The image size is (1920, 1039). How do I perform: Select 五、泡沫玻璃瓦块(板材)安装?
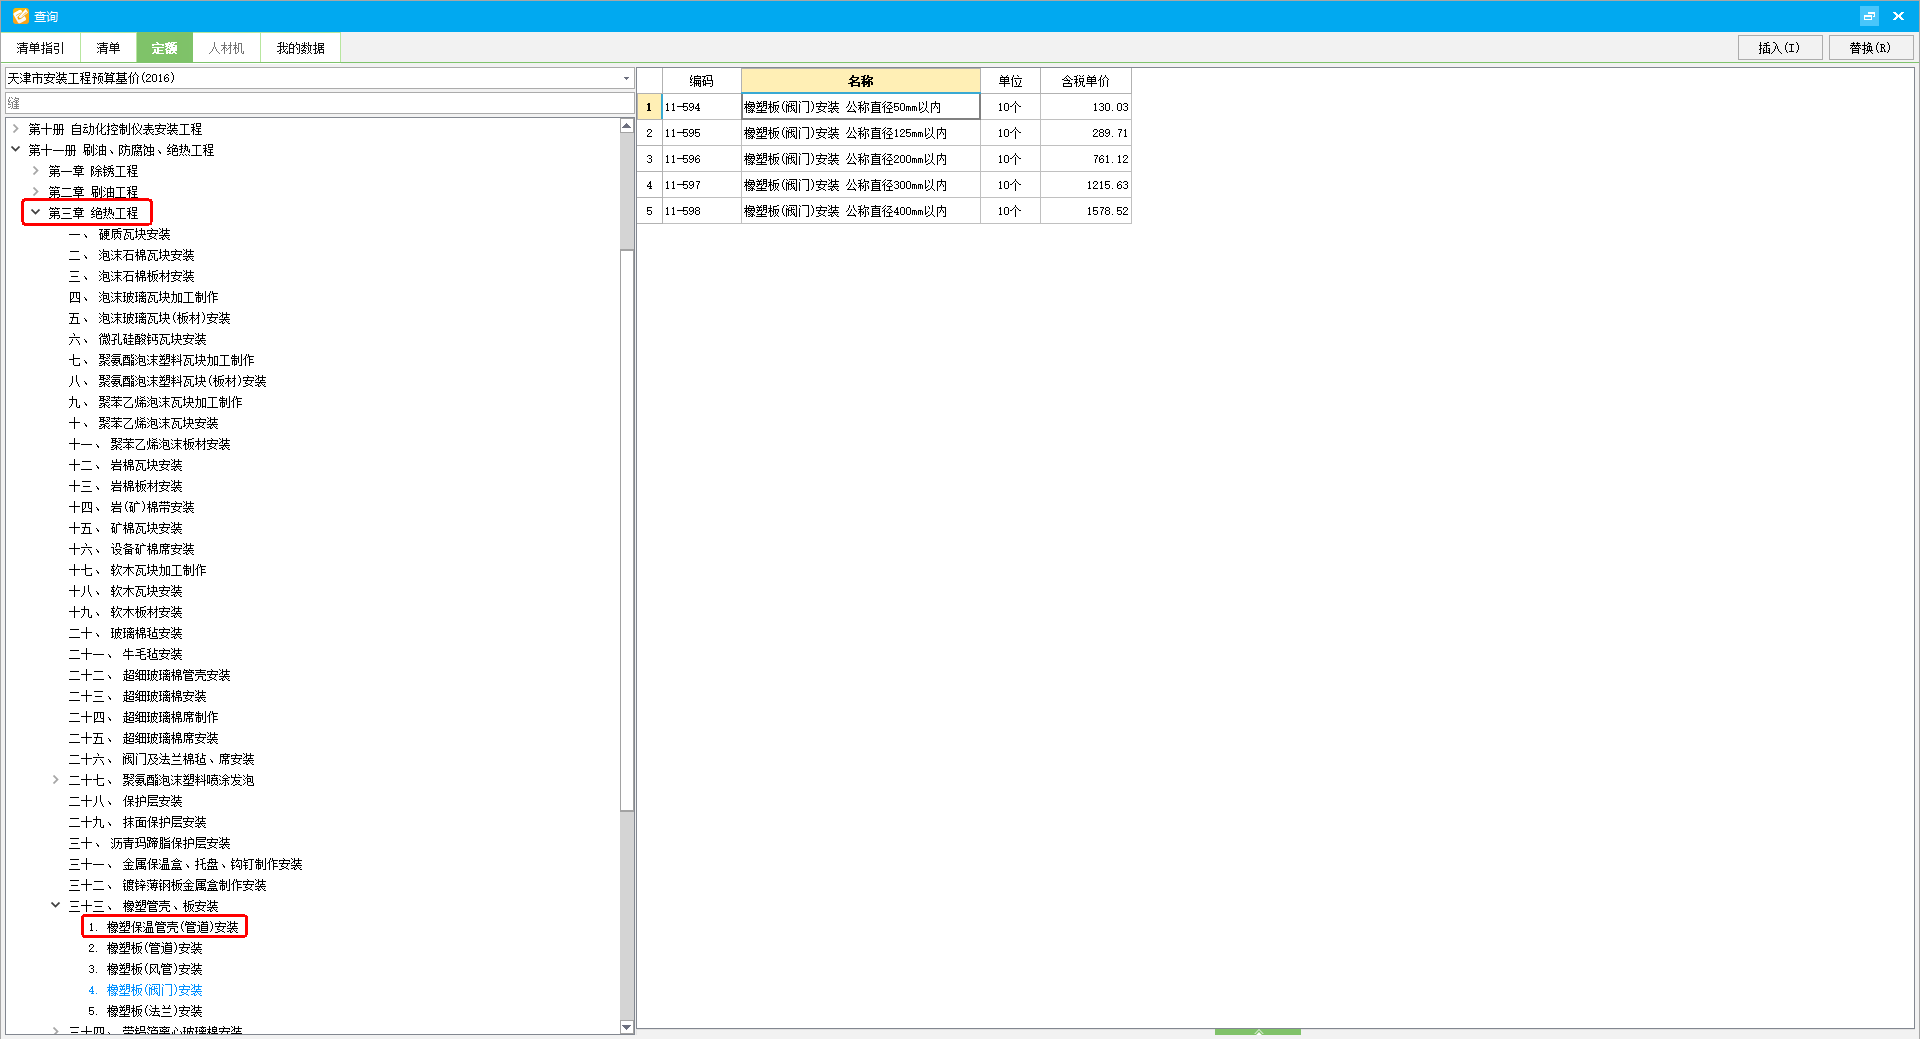[x=150, y=318]
